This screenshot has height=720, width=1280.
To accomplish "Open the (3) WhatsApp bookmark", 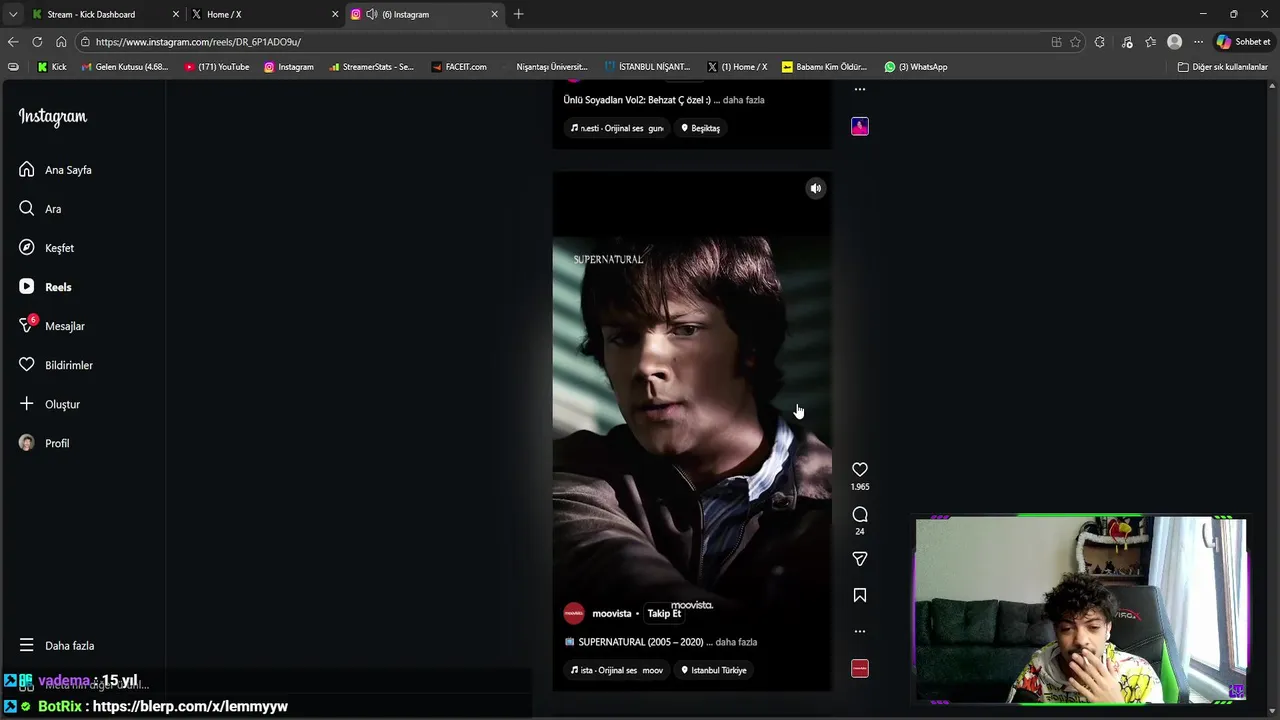I will point(915,67).
